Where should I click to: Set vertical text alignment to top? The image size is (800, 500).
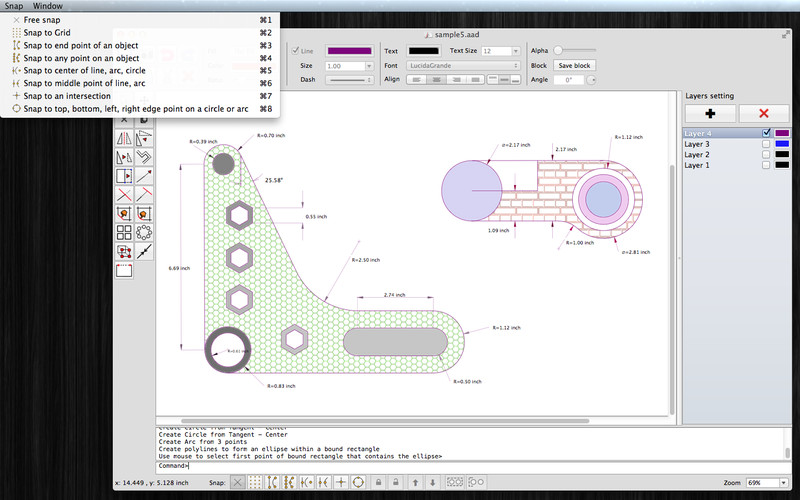click(x=492, y=80)
